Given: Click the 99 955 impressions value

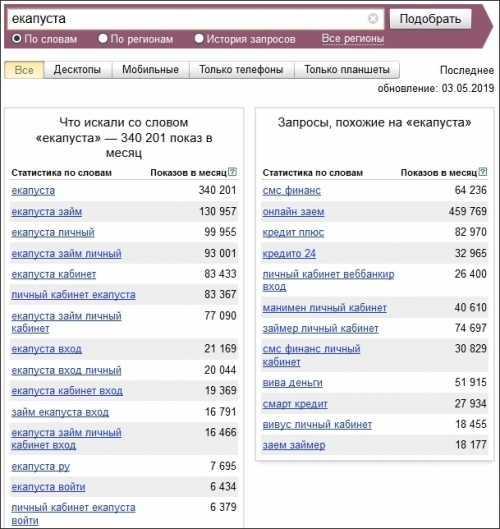Looking at the screenshot, I should tap(220, 232).
